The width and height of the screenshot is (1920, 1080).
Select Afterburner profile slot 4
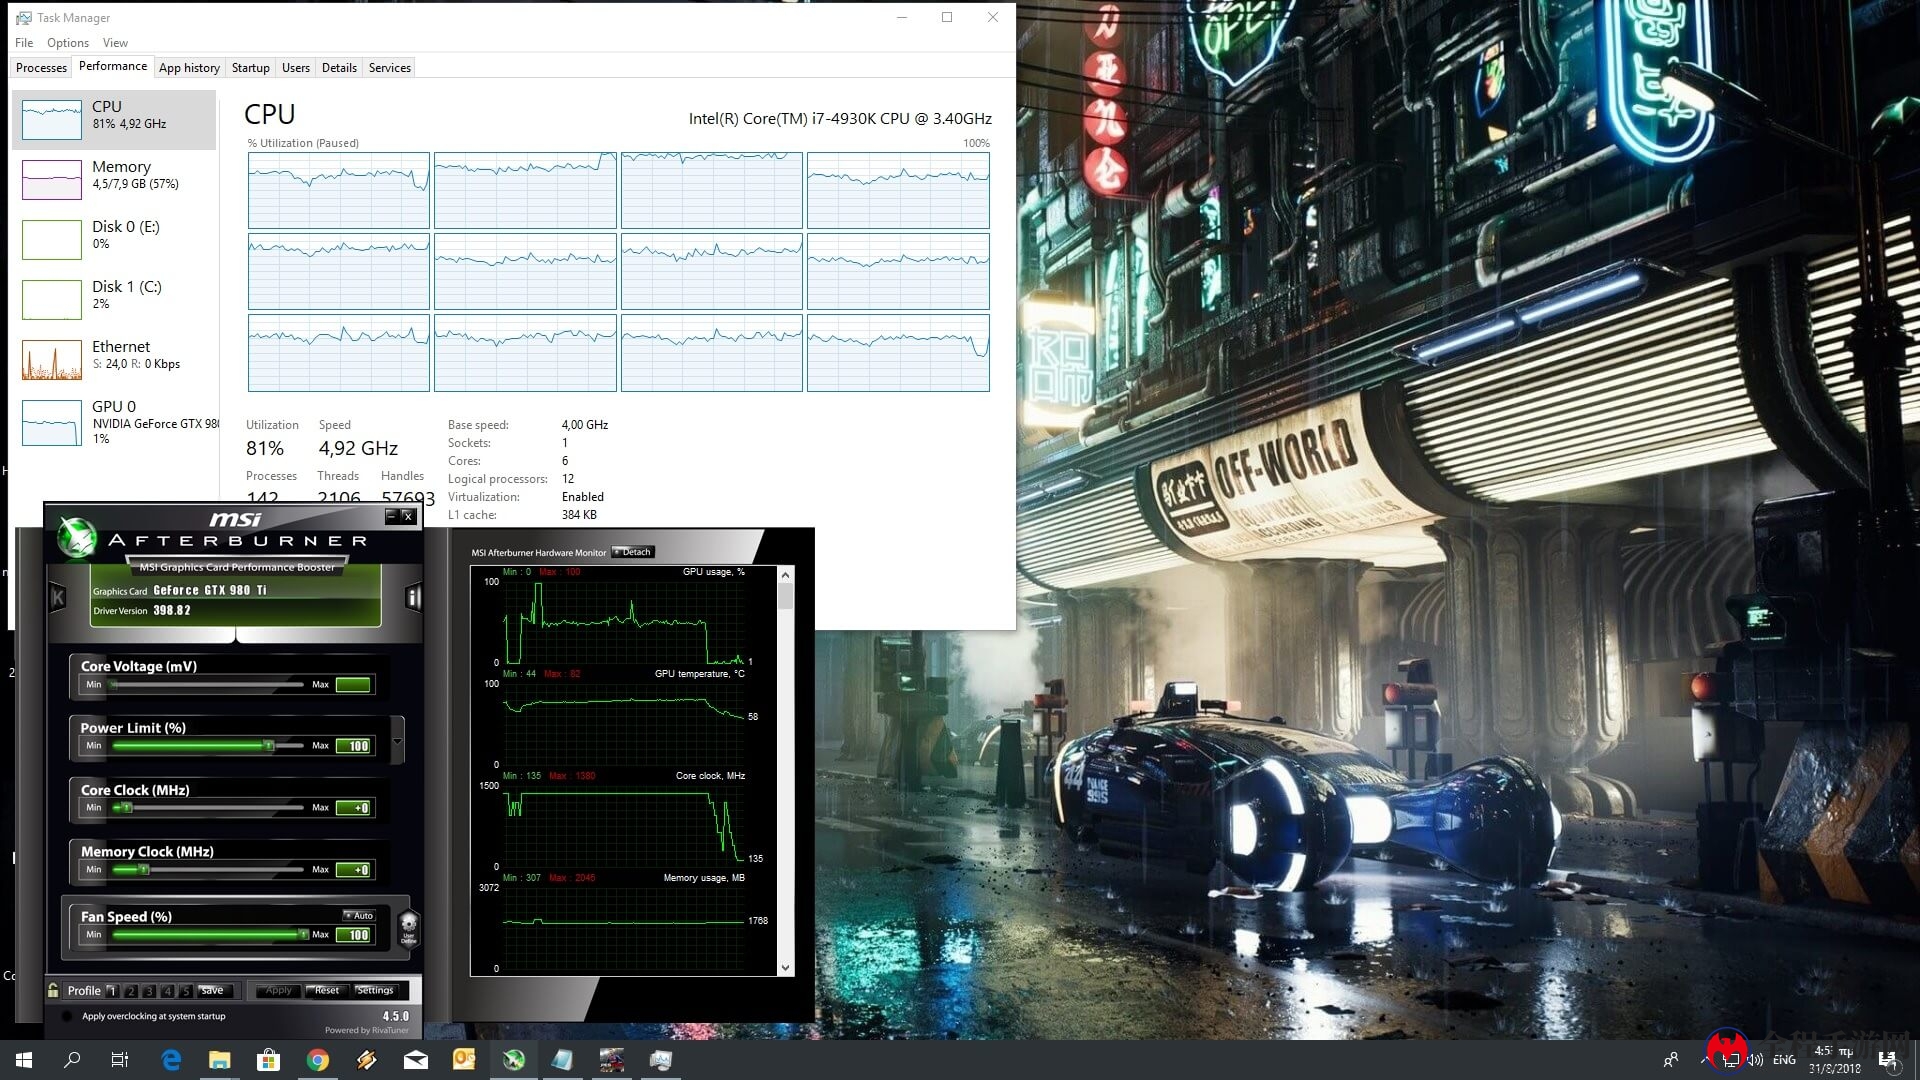pos(168,991)
